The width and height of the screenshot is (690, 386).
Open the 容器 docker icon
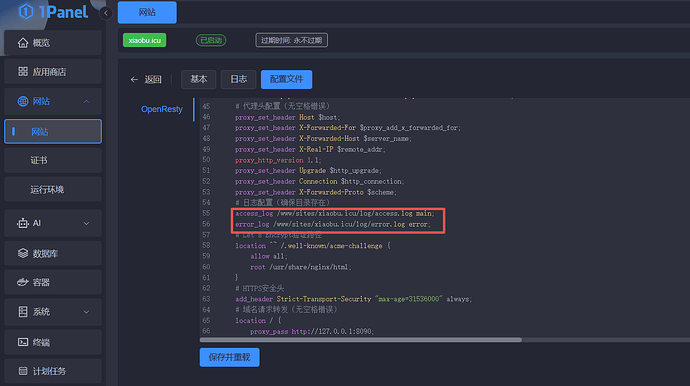[x=23, y=282]
